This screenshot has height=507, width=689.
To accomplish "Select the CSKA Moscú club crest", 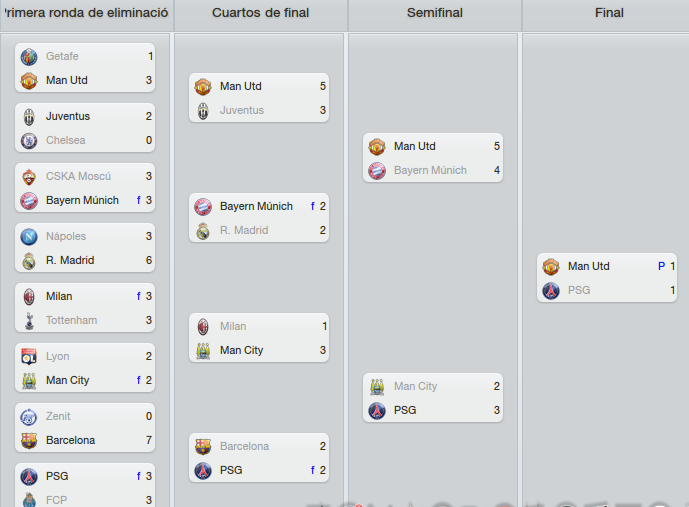I will 29,177.
